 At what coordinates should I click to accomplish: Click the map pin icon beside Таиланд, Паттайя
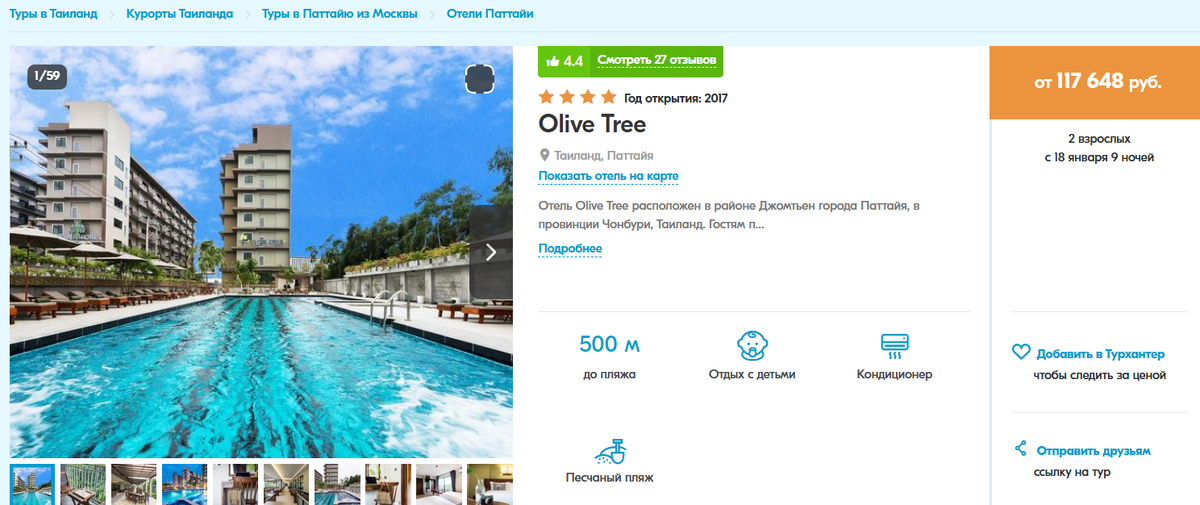pos(545,155)
